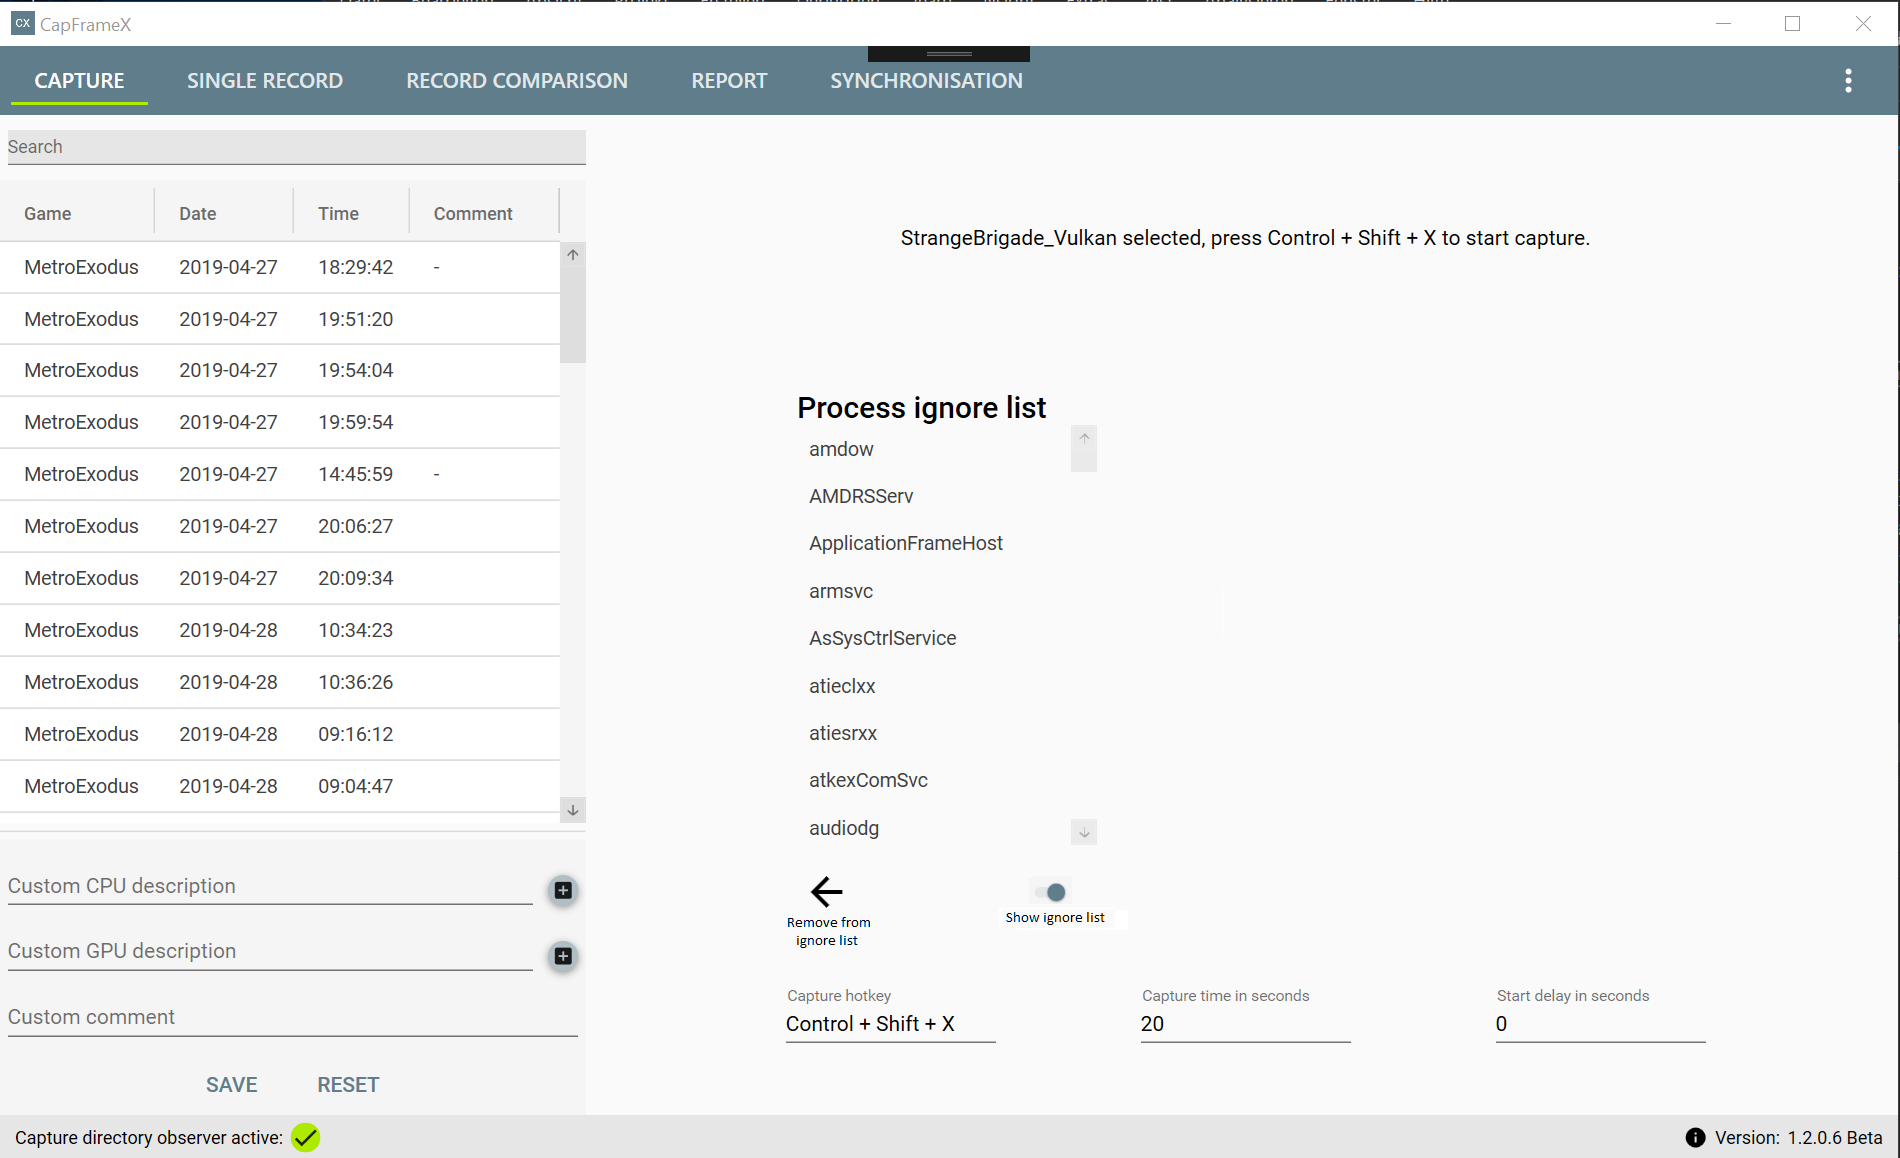Select the MetroExodus record at 20:09:34
The width and height of the screenshot is (1900, 1158).
(x=280, y=578)
